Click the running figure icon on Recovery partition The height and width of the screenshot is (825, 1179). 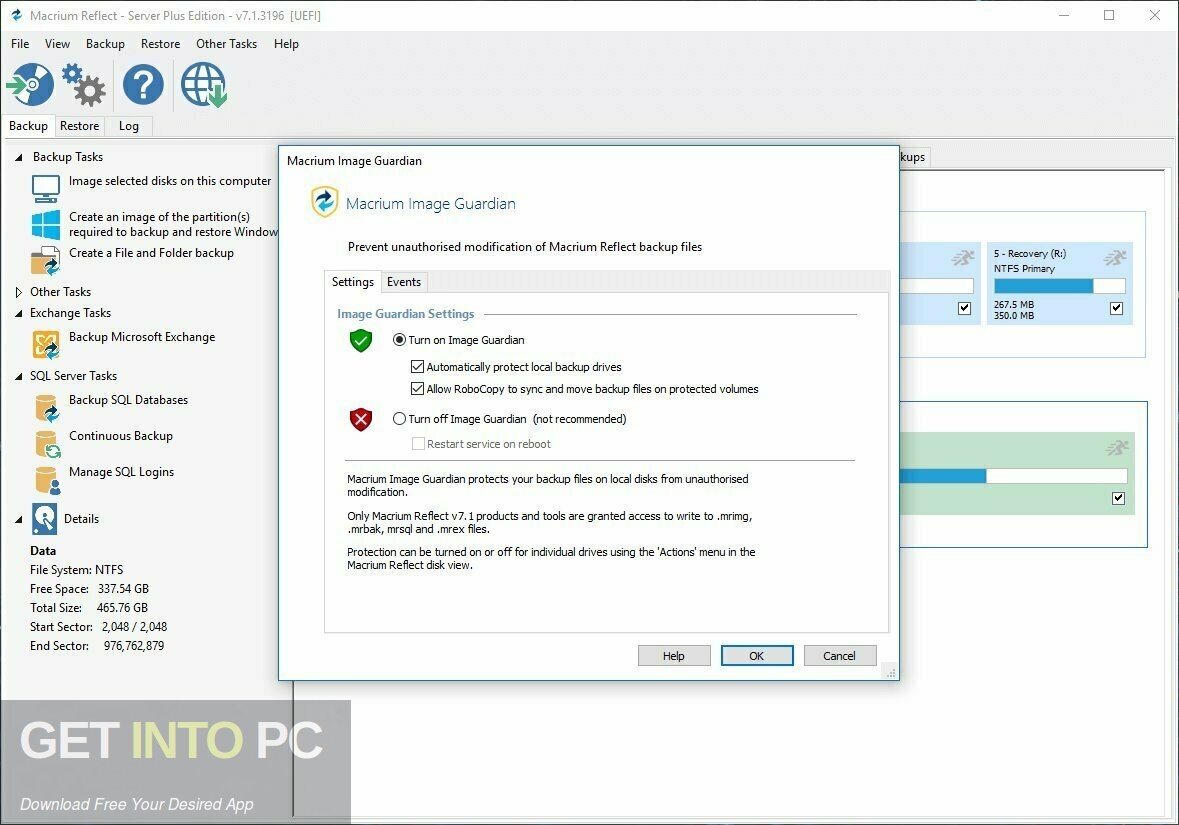click(1115, 258)
